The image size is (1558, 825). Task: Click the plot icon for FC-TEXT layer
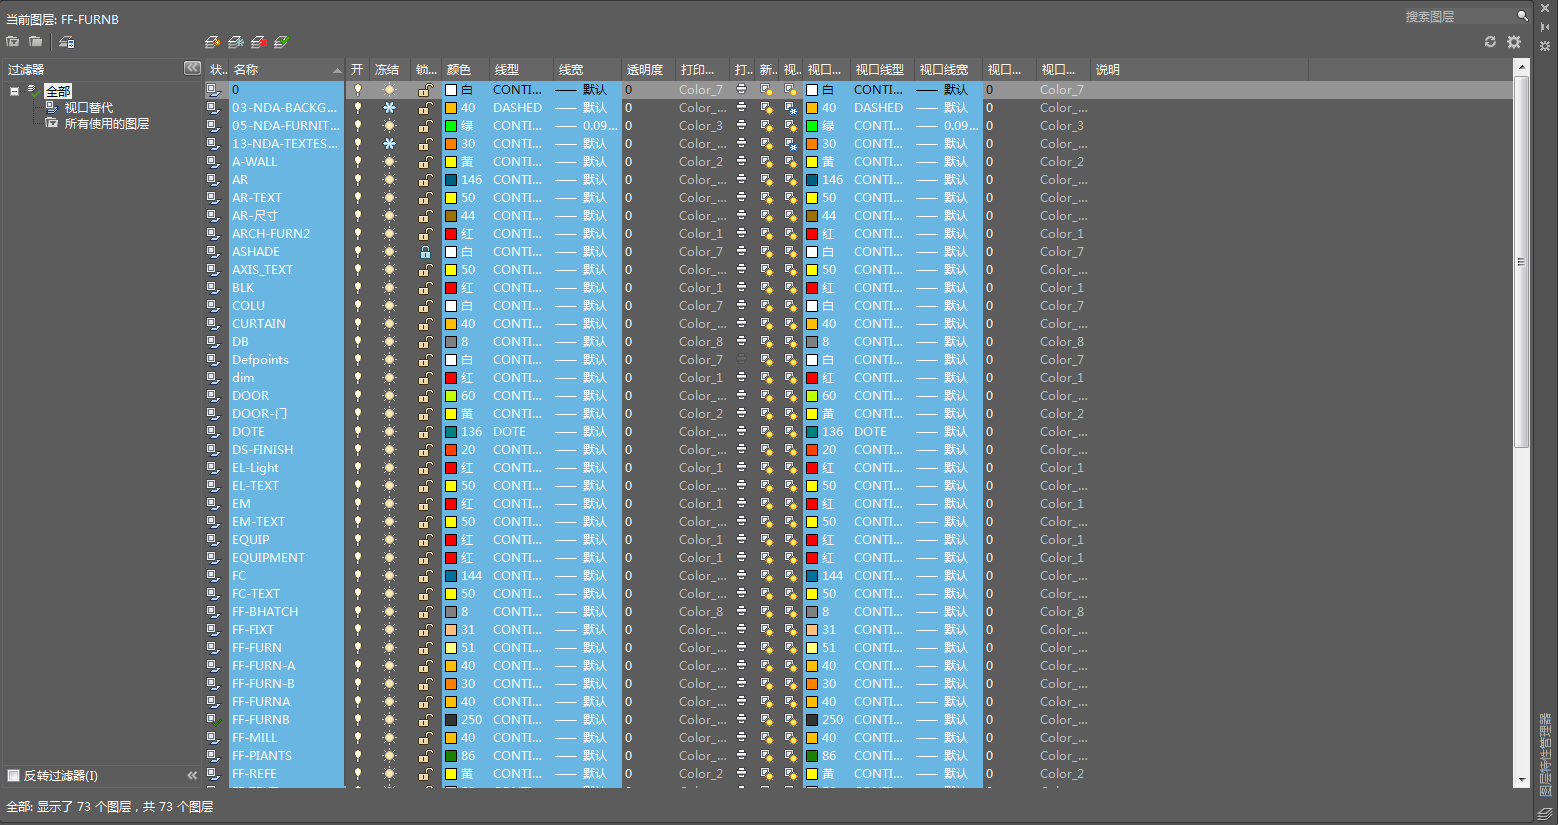point(741,594)
